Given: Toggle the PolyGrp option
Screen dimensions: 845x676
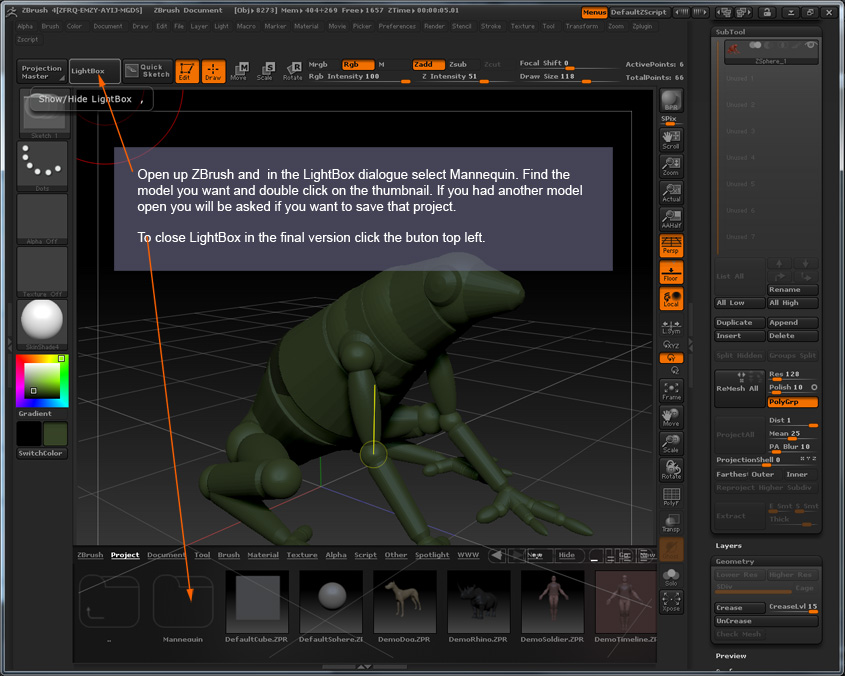Looking at the screenshot, I should [792, 402].
